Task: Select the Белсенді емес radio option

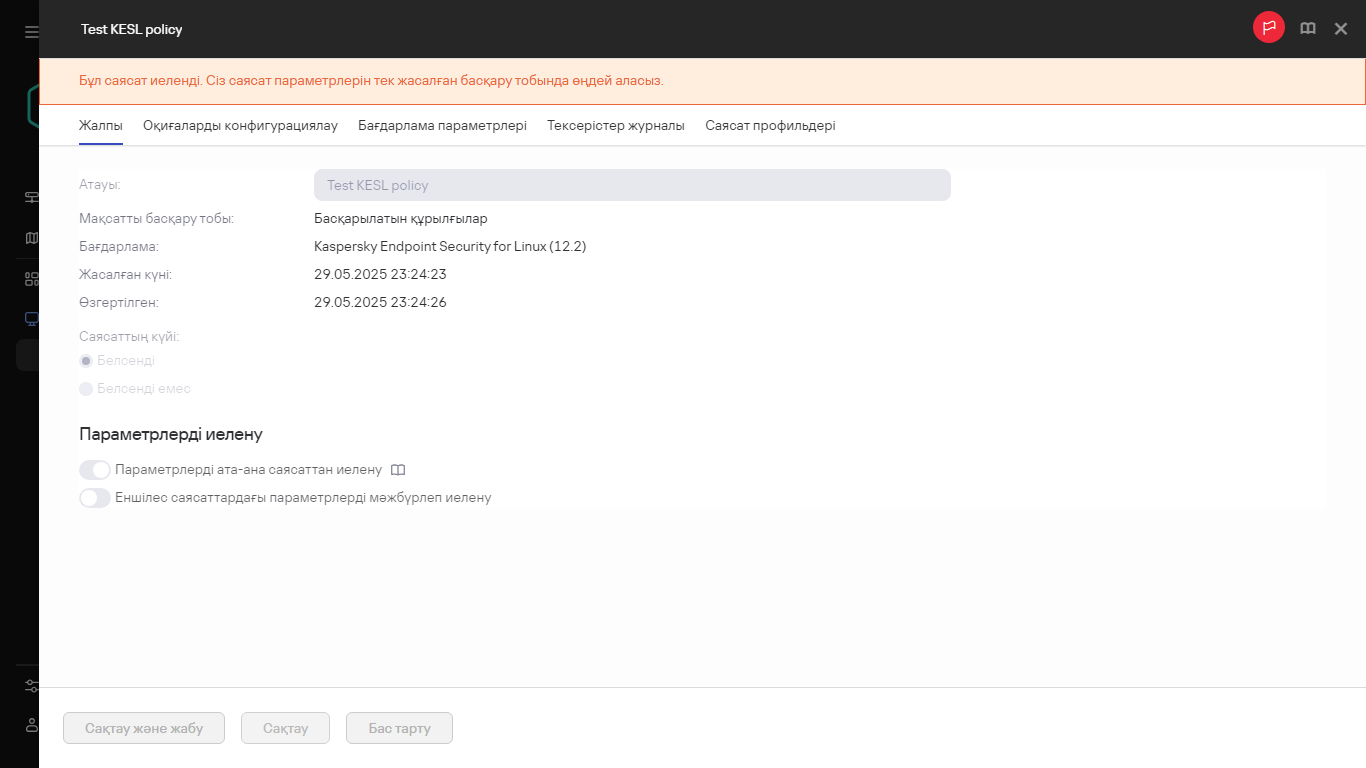Action: click(x=86, y=389)
